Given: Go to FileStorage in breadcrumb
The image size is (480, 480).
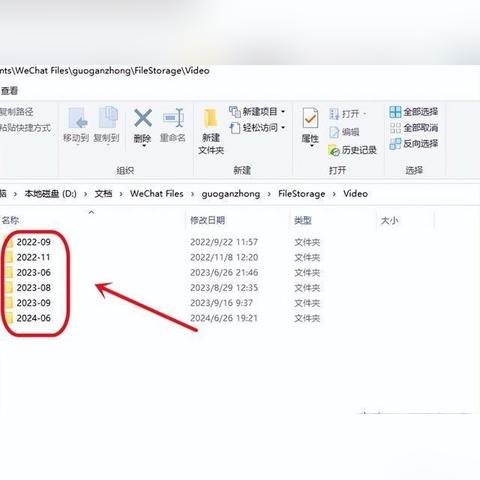Looking at the screenshot, I should tap(302, 194).
